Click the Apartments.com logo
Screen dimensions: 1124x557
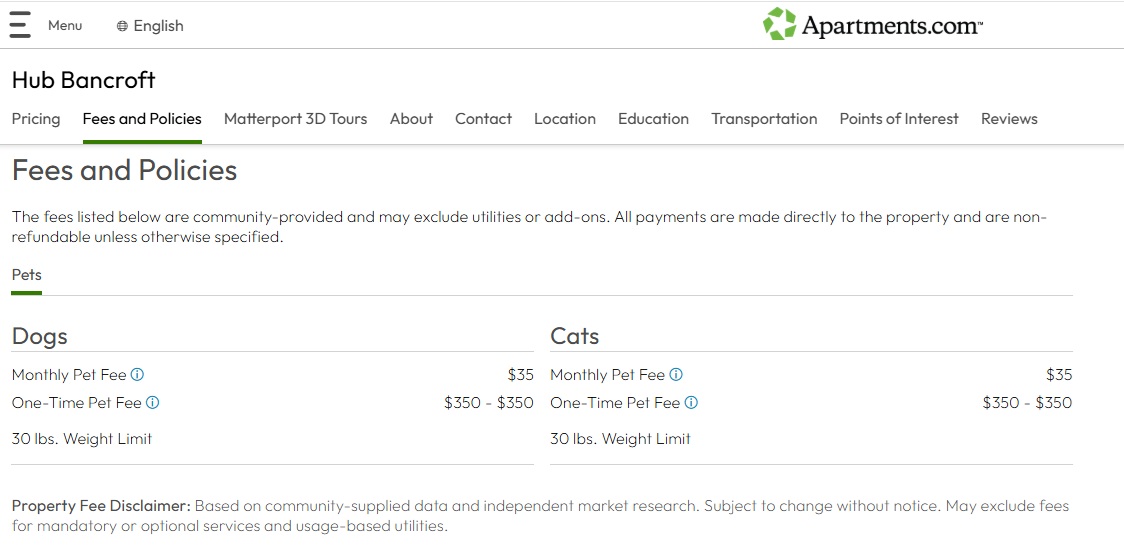[872, 25]
